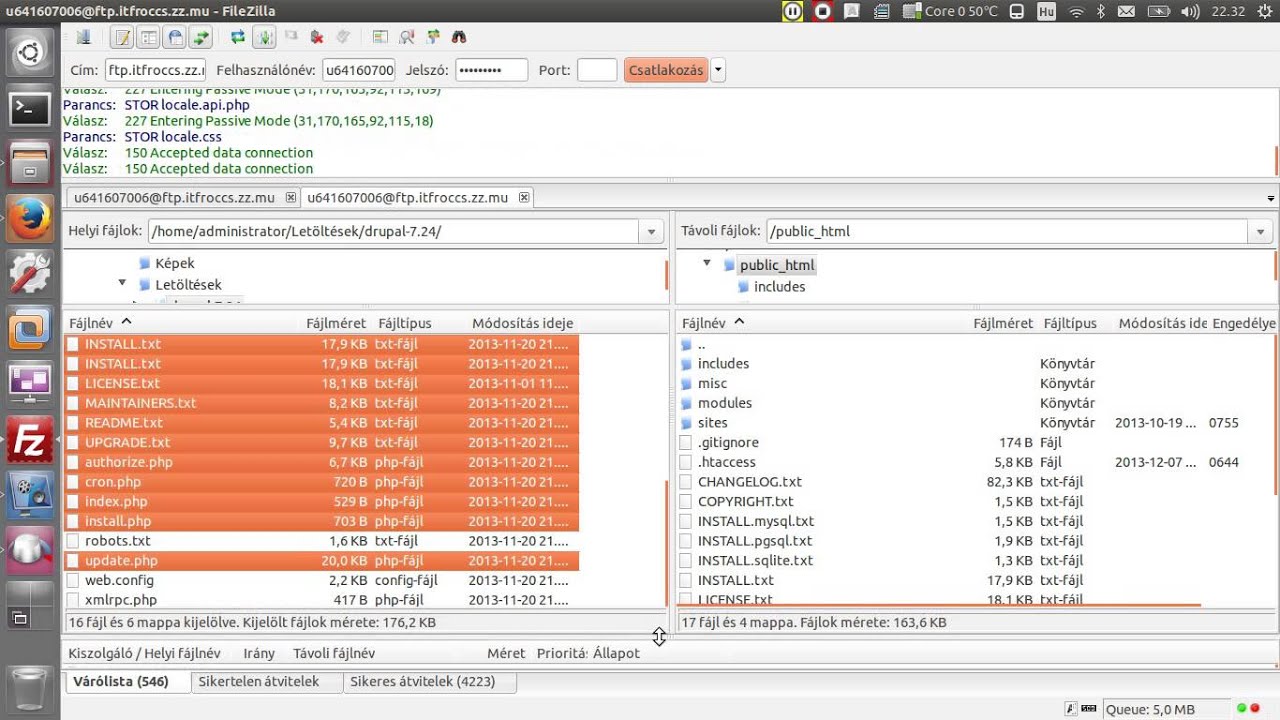1280x720 pixels.
Task: Sort local files by Módosítás ideje
Action: click(x=522, y=323)
